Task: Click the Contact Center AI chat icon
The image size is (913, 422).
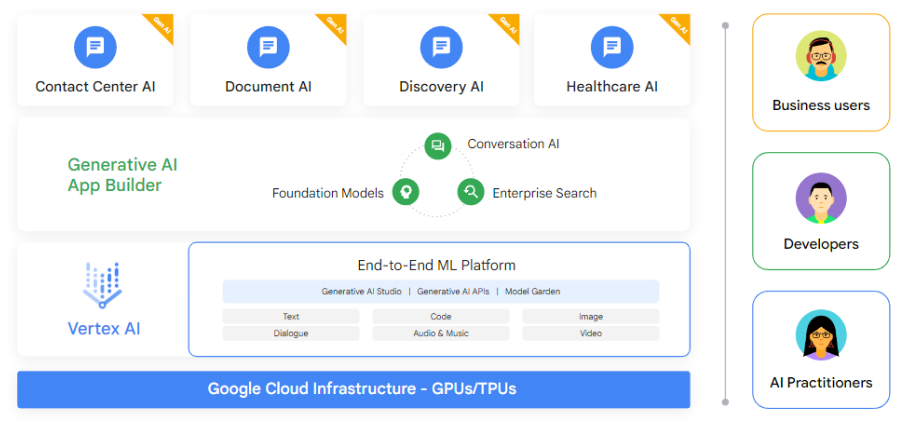Action: coord(95,46)
